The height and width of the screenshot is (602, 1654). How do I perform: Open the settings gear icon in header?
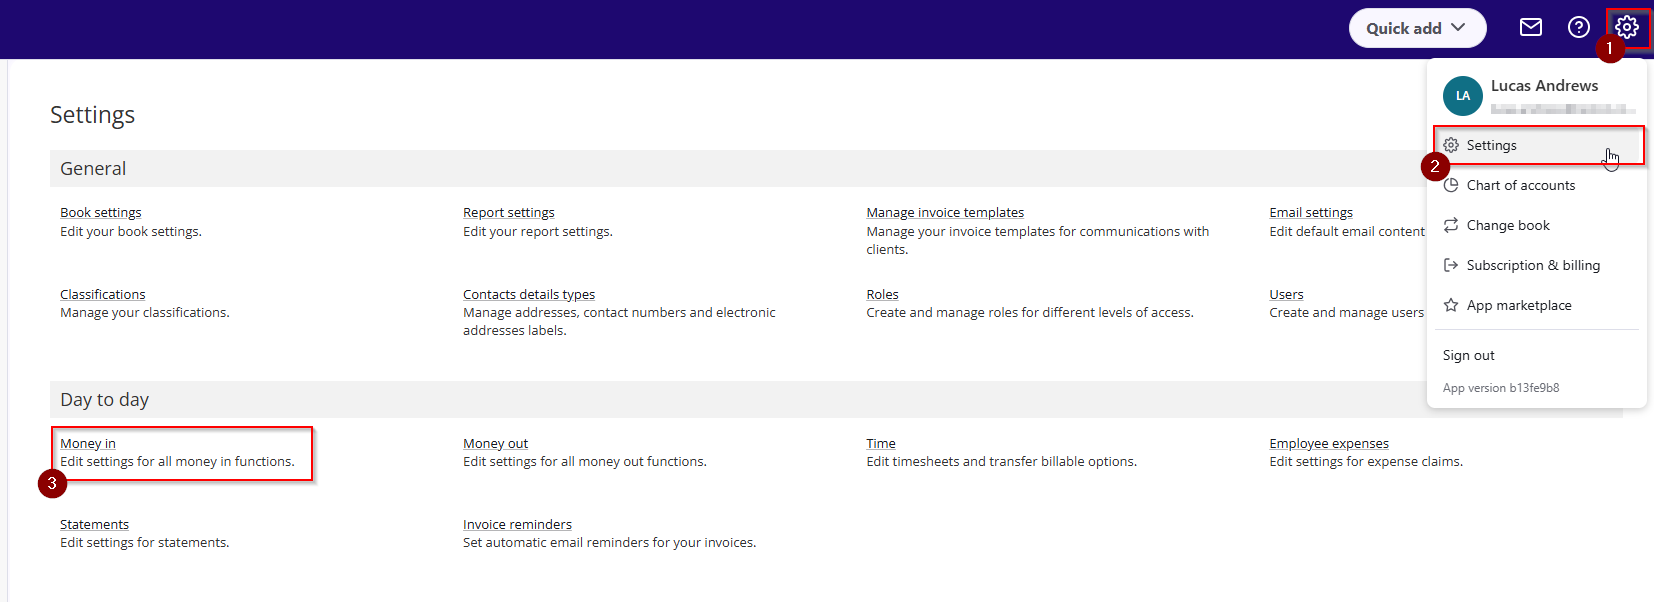pos(1627,27)
